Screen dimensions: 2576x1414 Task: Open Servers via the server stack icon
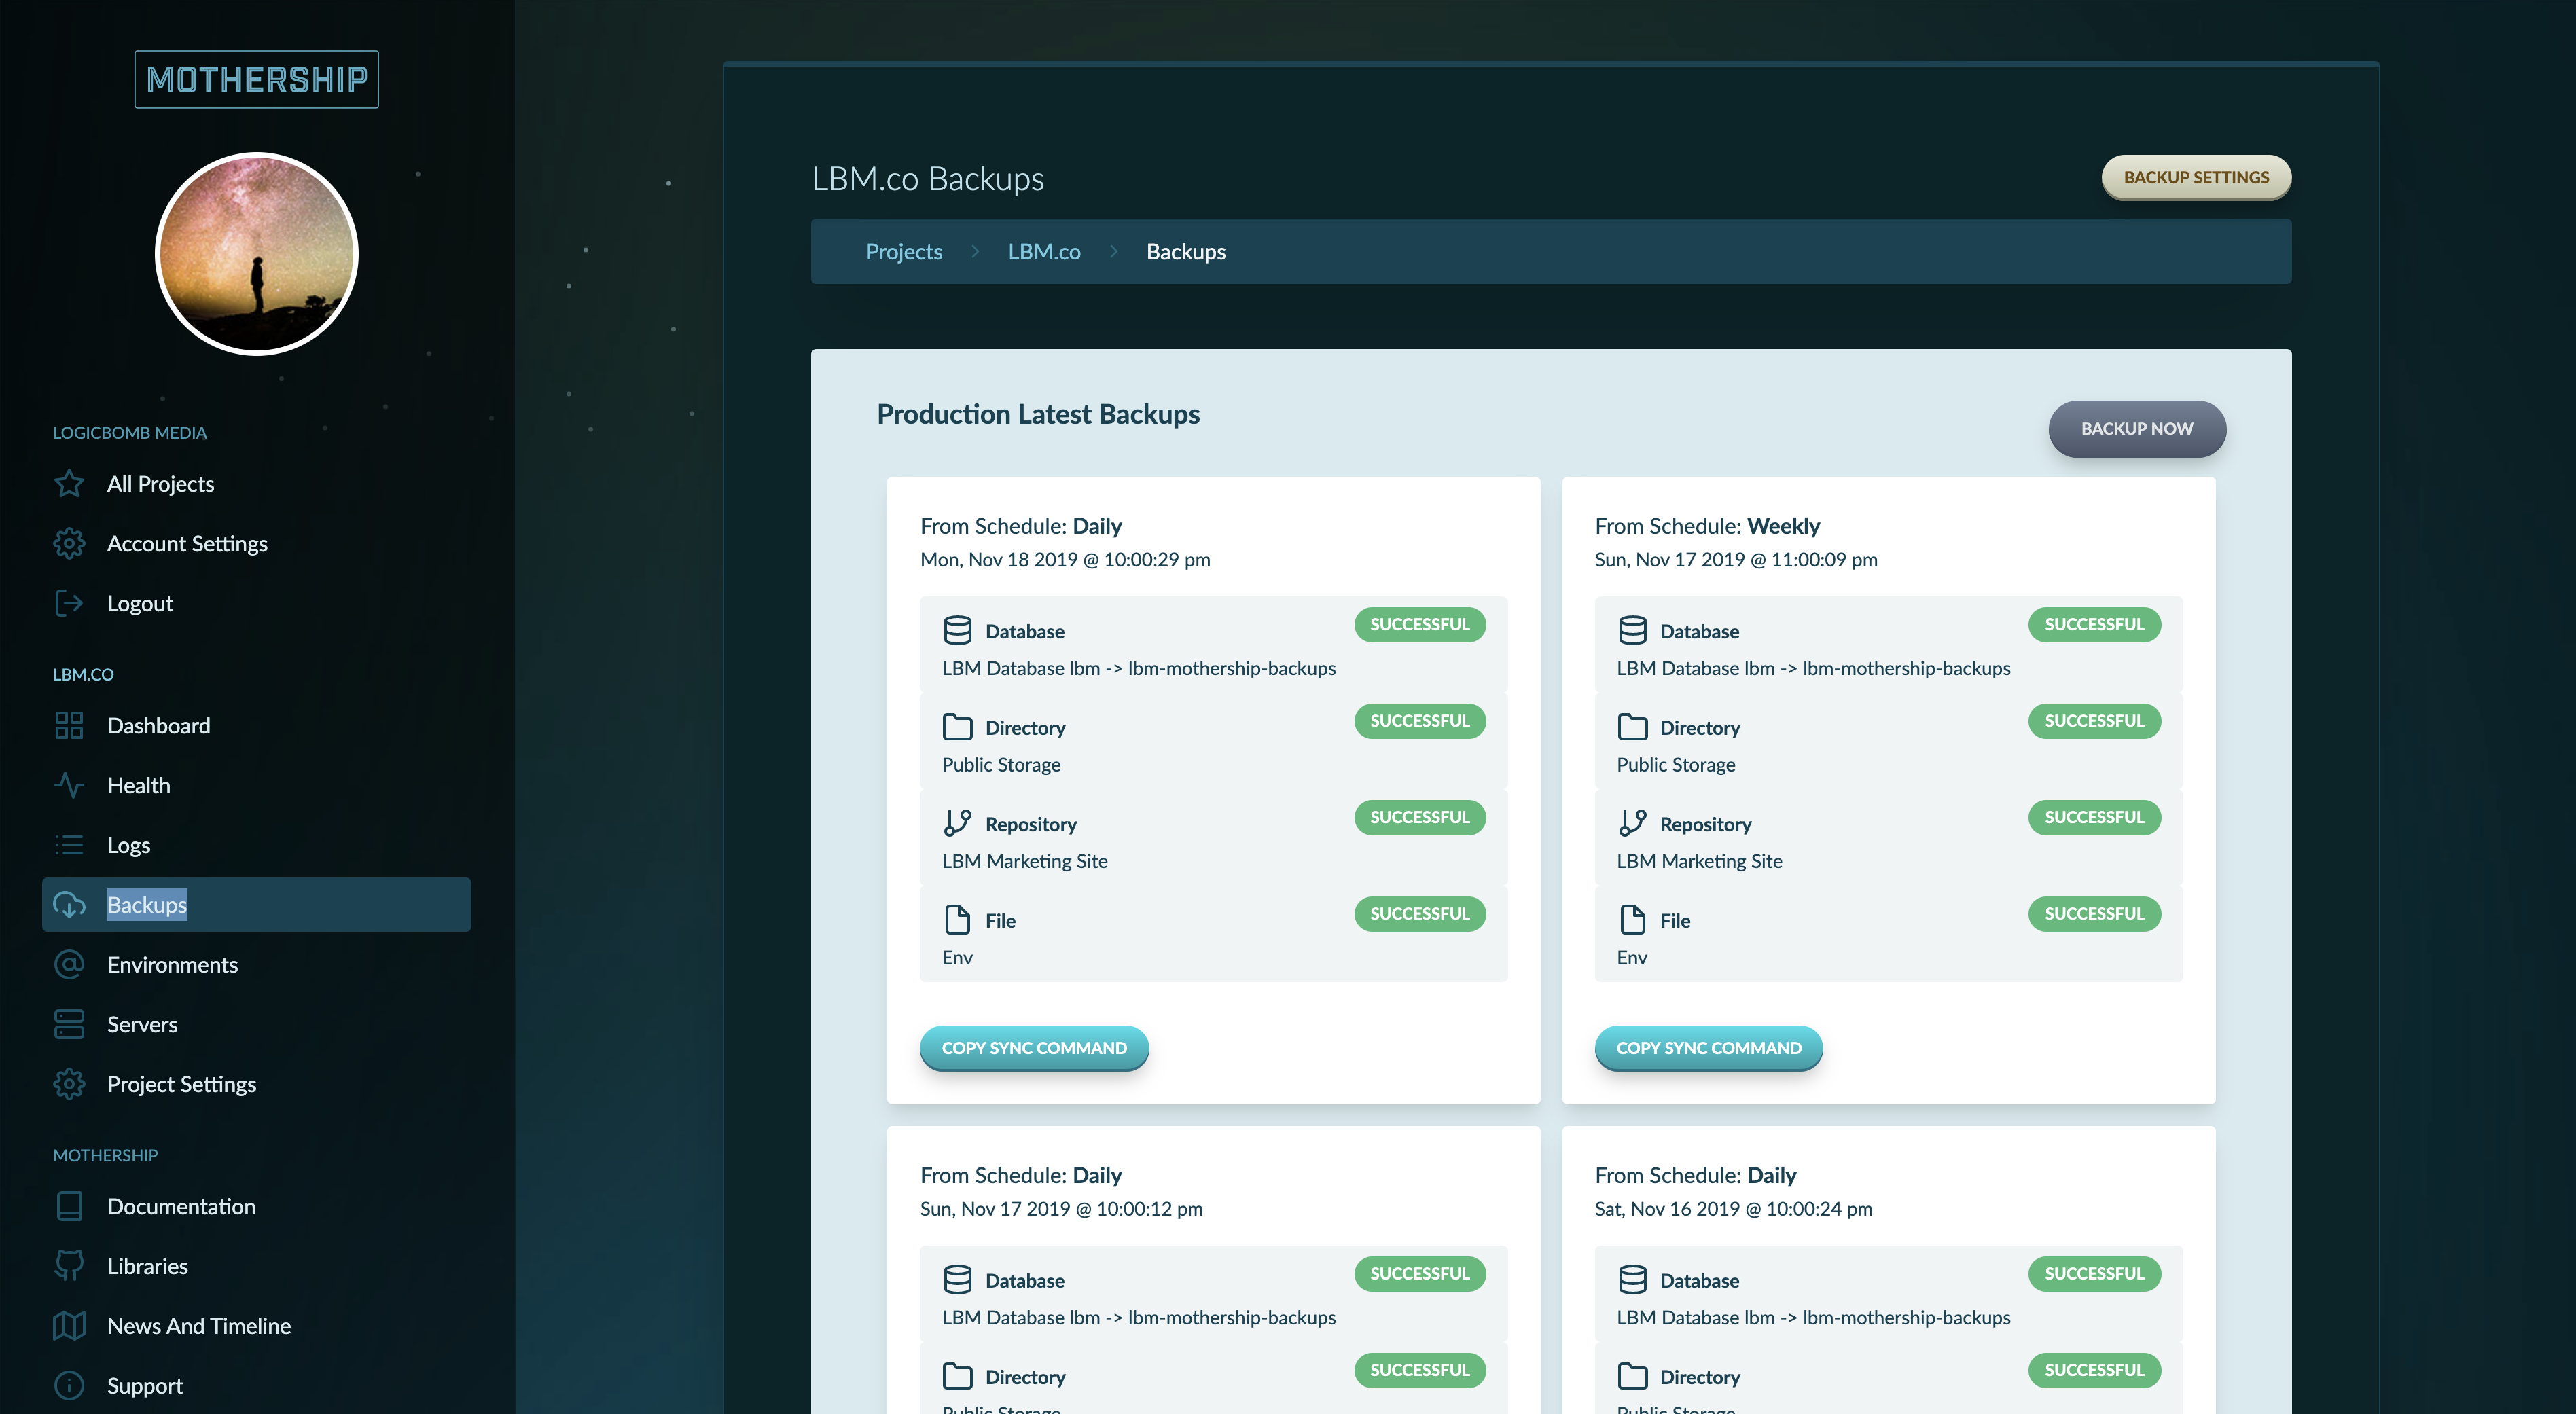pyautogui.click(x=68, y=1024)
